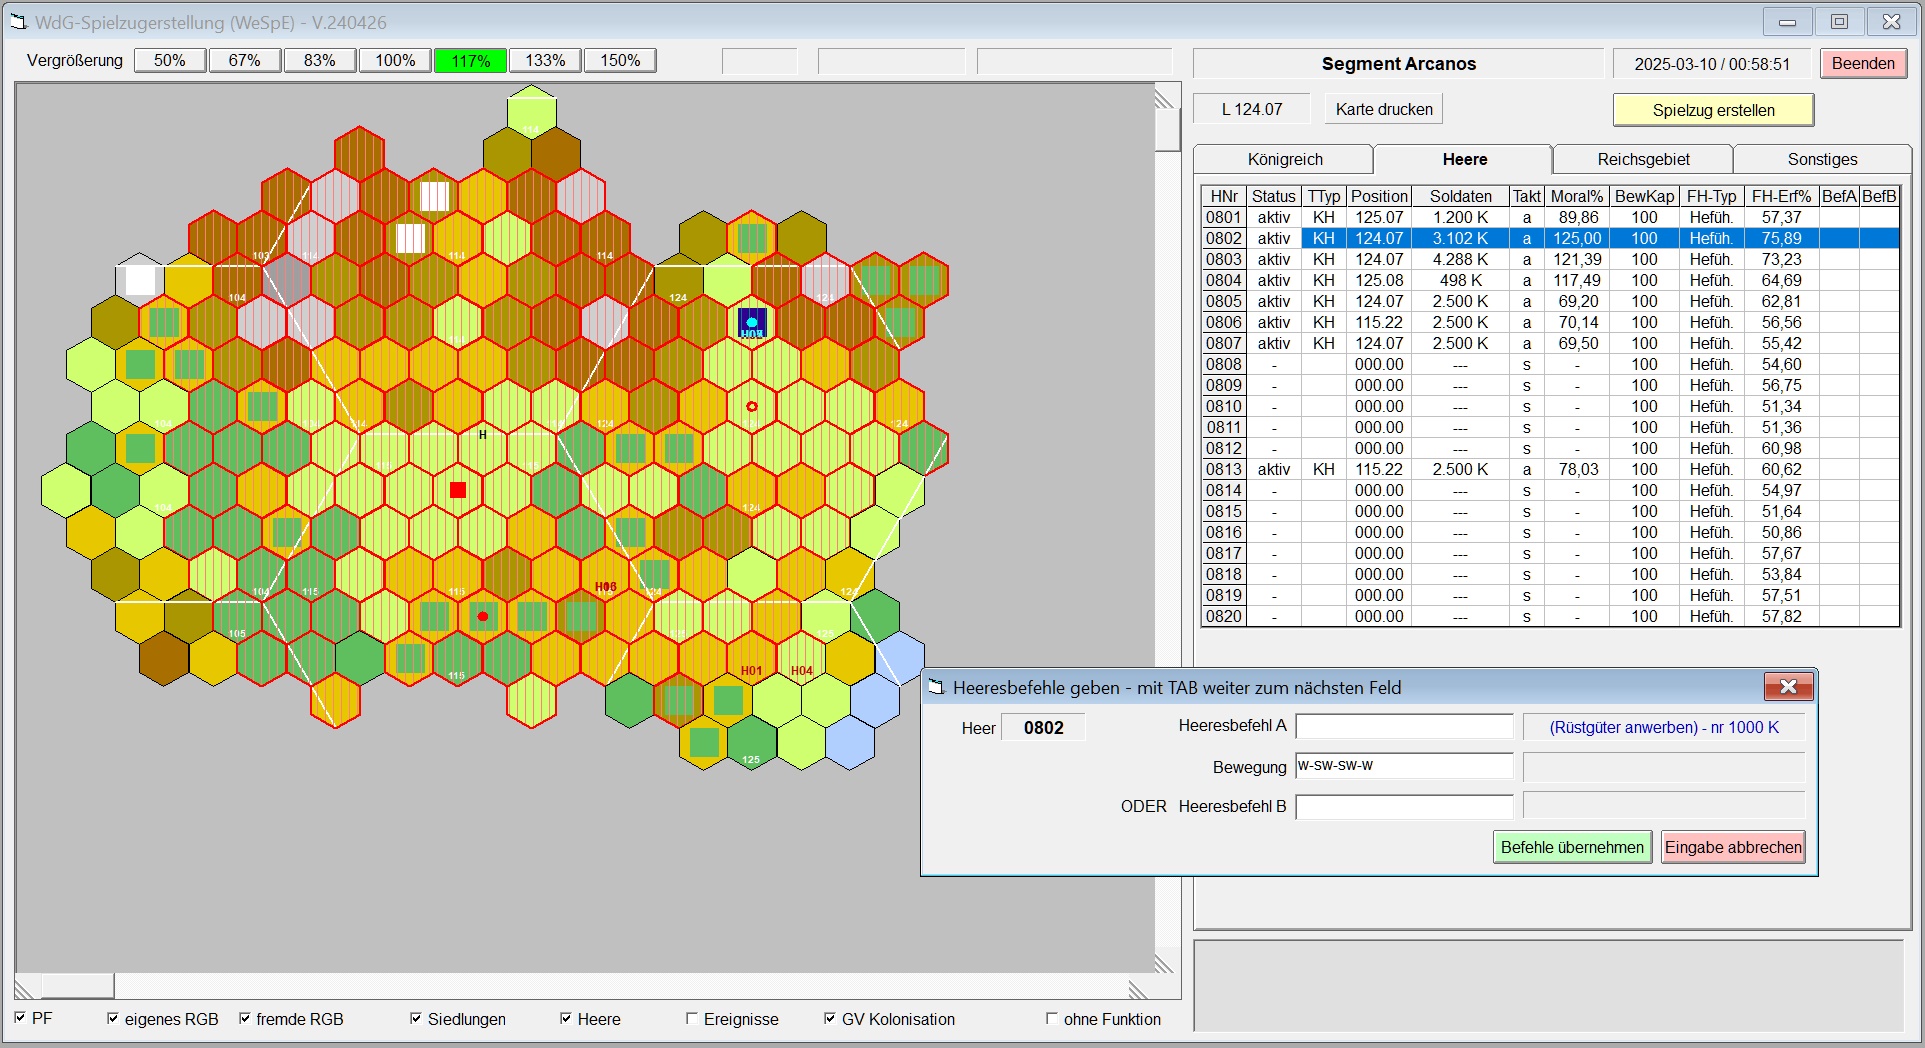Click the Position column header
The width and height of the screenshot is (1925, 1048).
tap(1379, 196)
